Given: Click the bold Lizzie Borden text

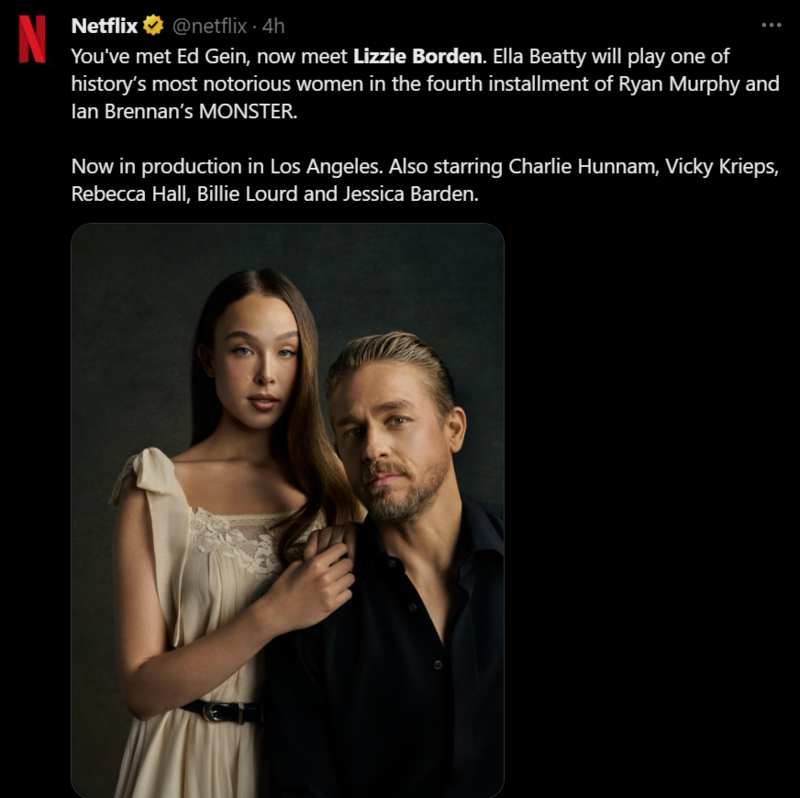Looking at the screenshot, I should point(417,56).
